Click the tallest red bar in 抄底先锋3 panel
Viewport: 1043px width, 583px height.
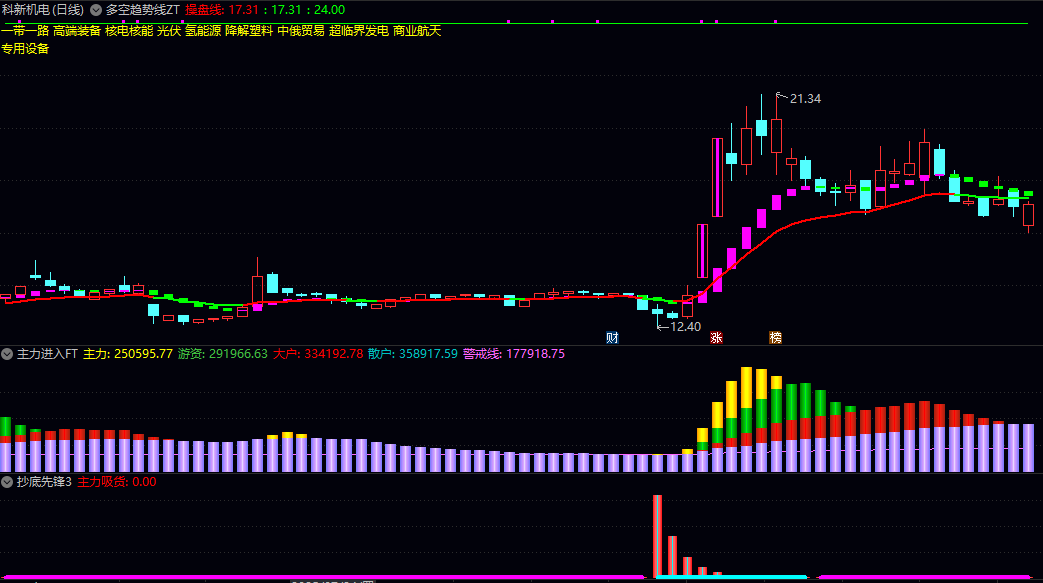657,536
